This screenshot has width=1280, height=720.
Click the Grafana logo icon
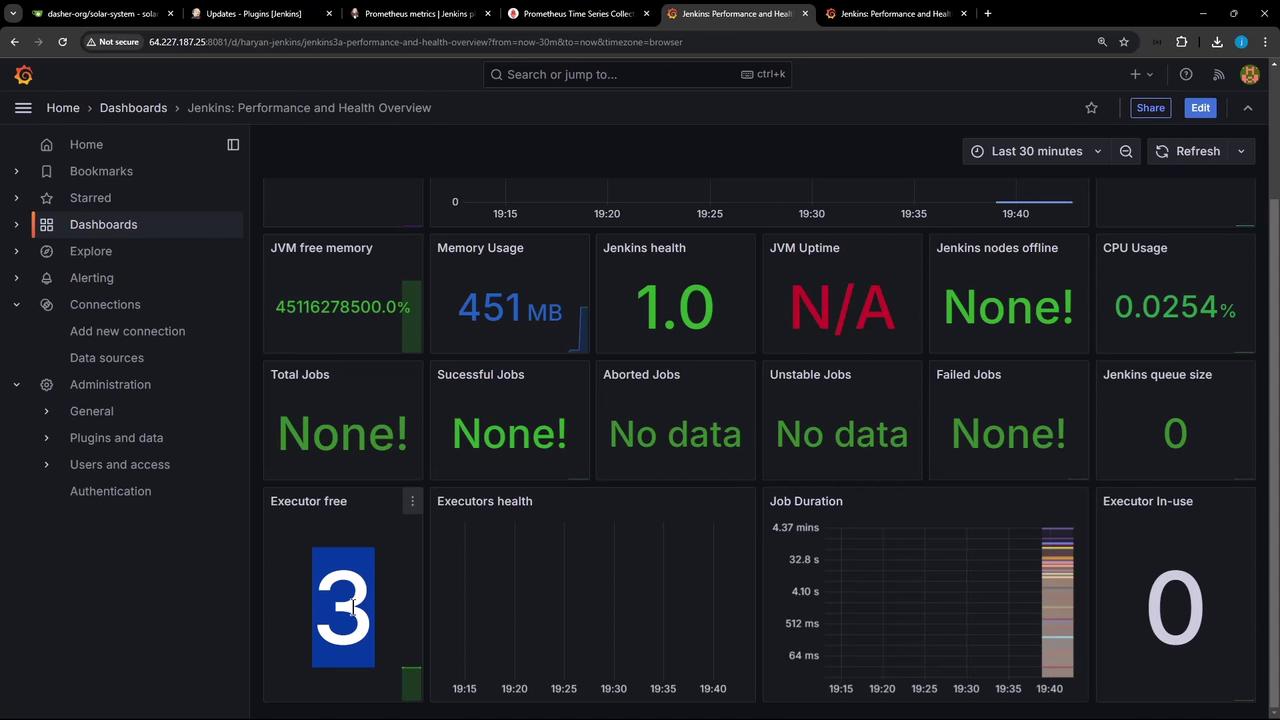[x=24, y=75]
